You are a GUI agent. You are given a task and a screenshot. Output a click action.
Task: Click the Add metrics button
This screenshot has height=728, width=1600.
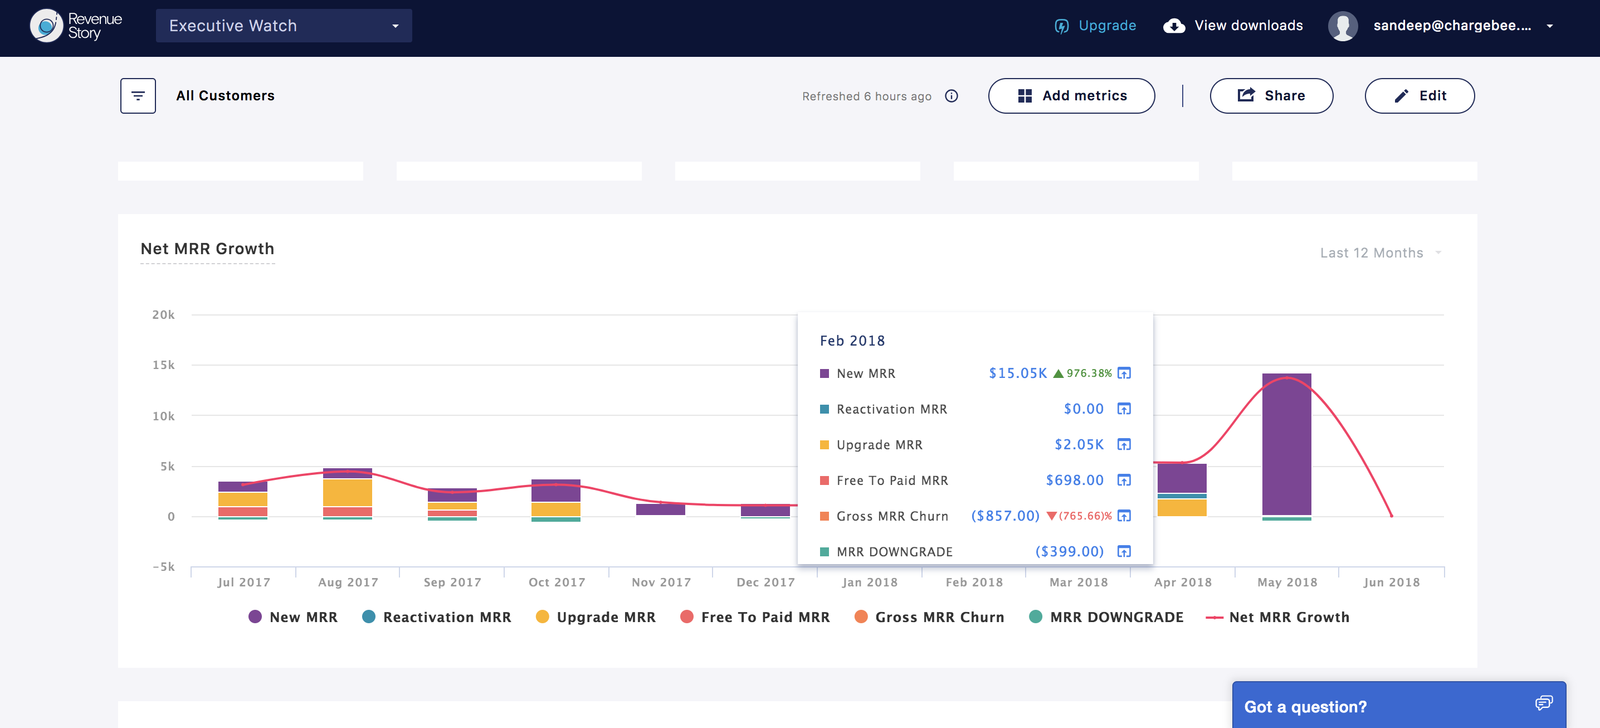click(x=1071, y=96)
